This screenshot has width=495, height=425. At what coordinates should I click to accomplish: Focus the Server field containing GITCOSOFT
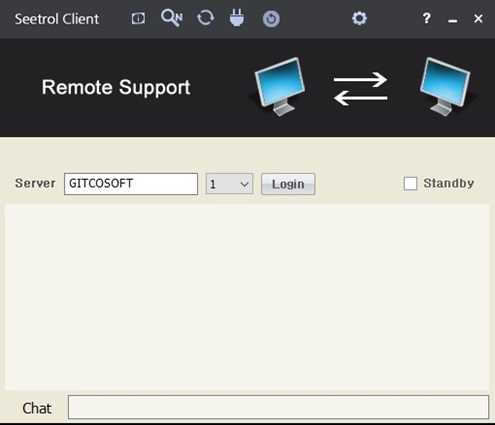click(x=131, y=184)
